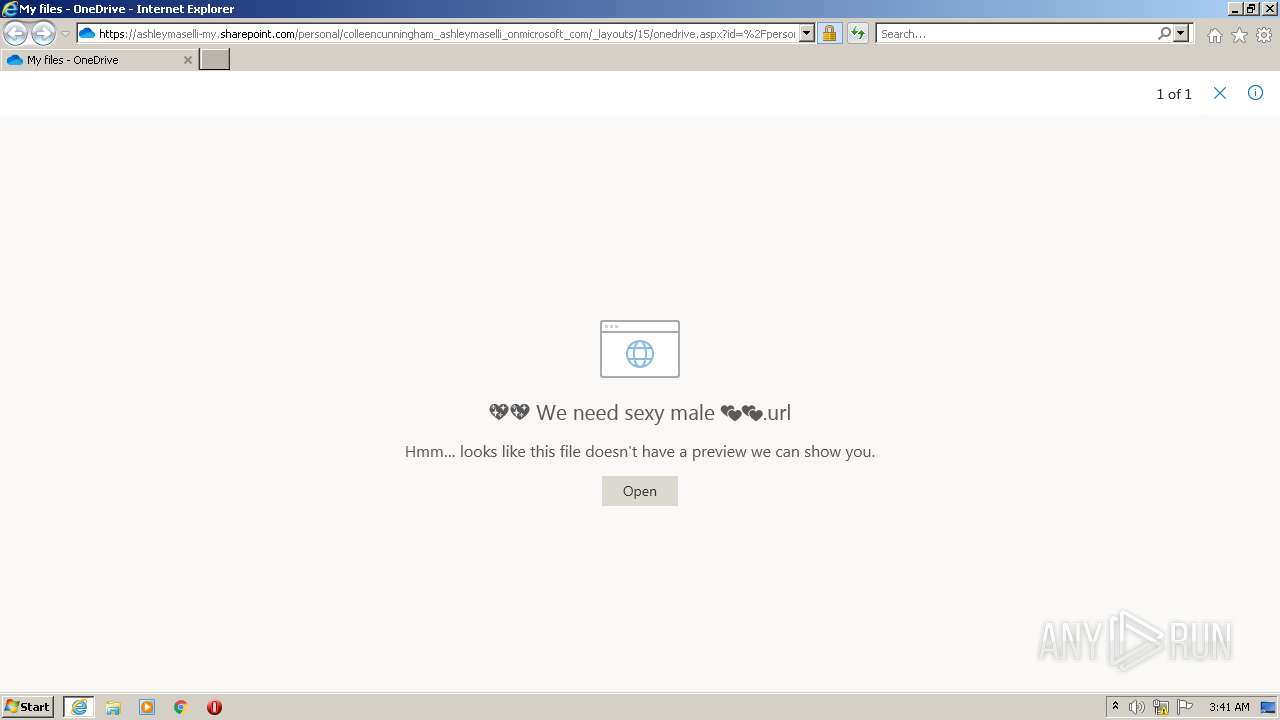Click the Show desktop tray icon
The width and height of the screenshot is (1280, 720).
tap(1268, 707)
